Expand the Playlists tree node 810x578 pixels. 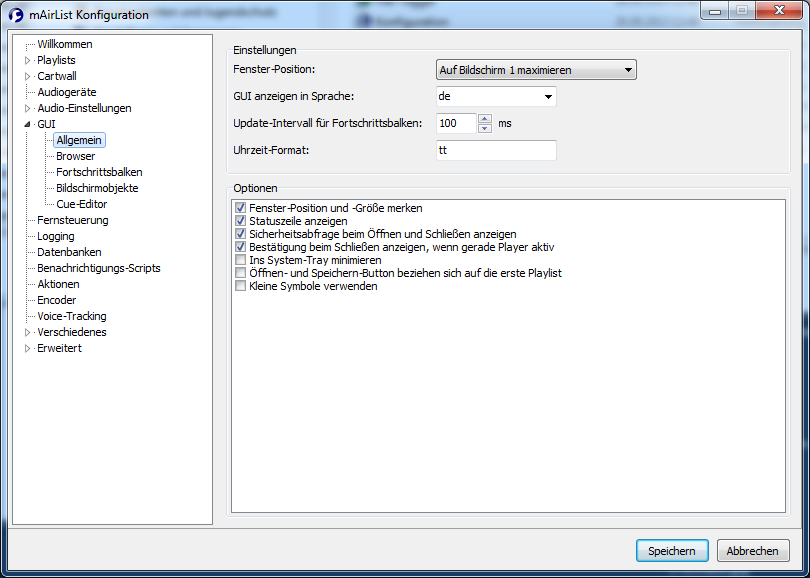(x=28, y=60)
